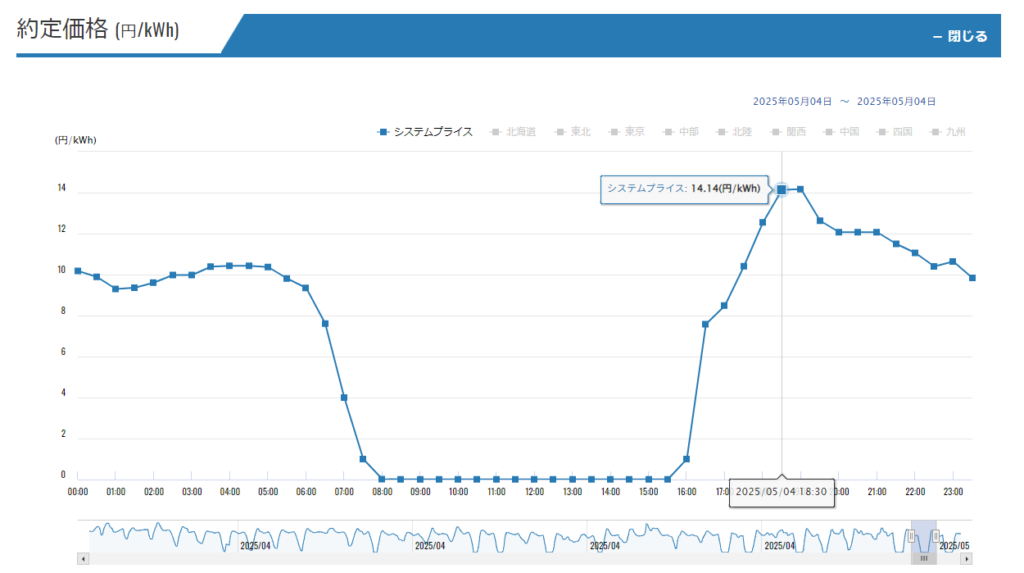Click the 06:30 data point
This screenshot has height=573, width=1024.
click(x=325, y=324)
